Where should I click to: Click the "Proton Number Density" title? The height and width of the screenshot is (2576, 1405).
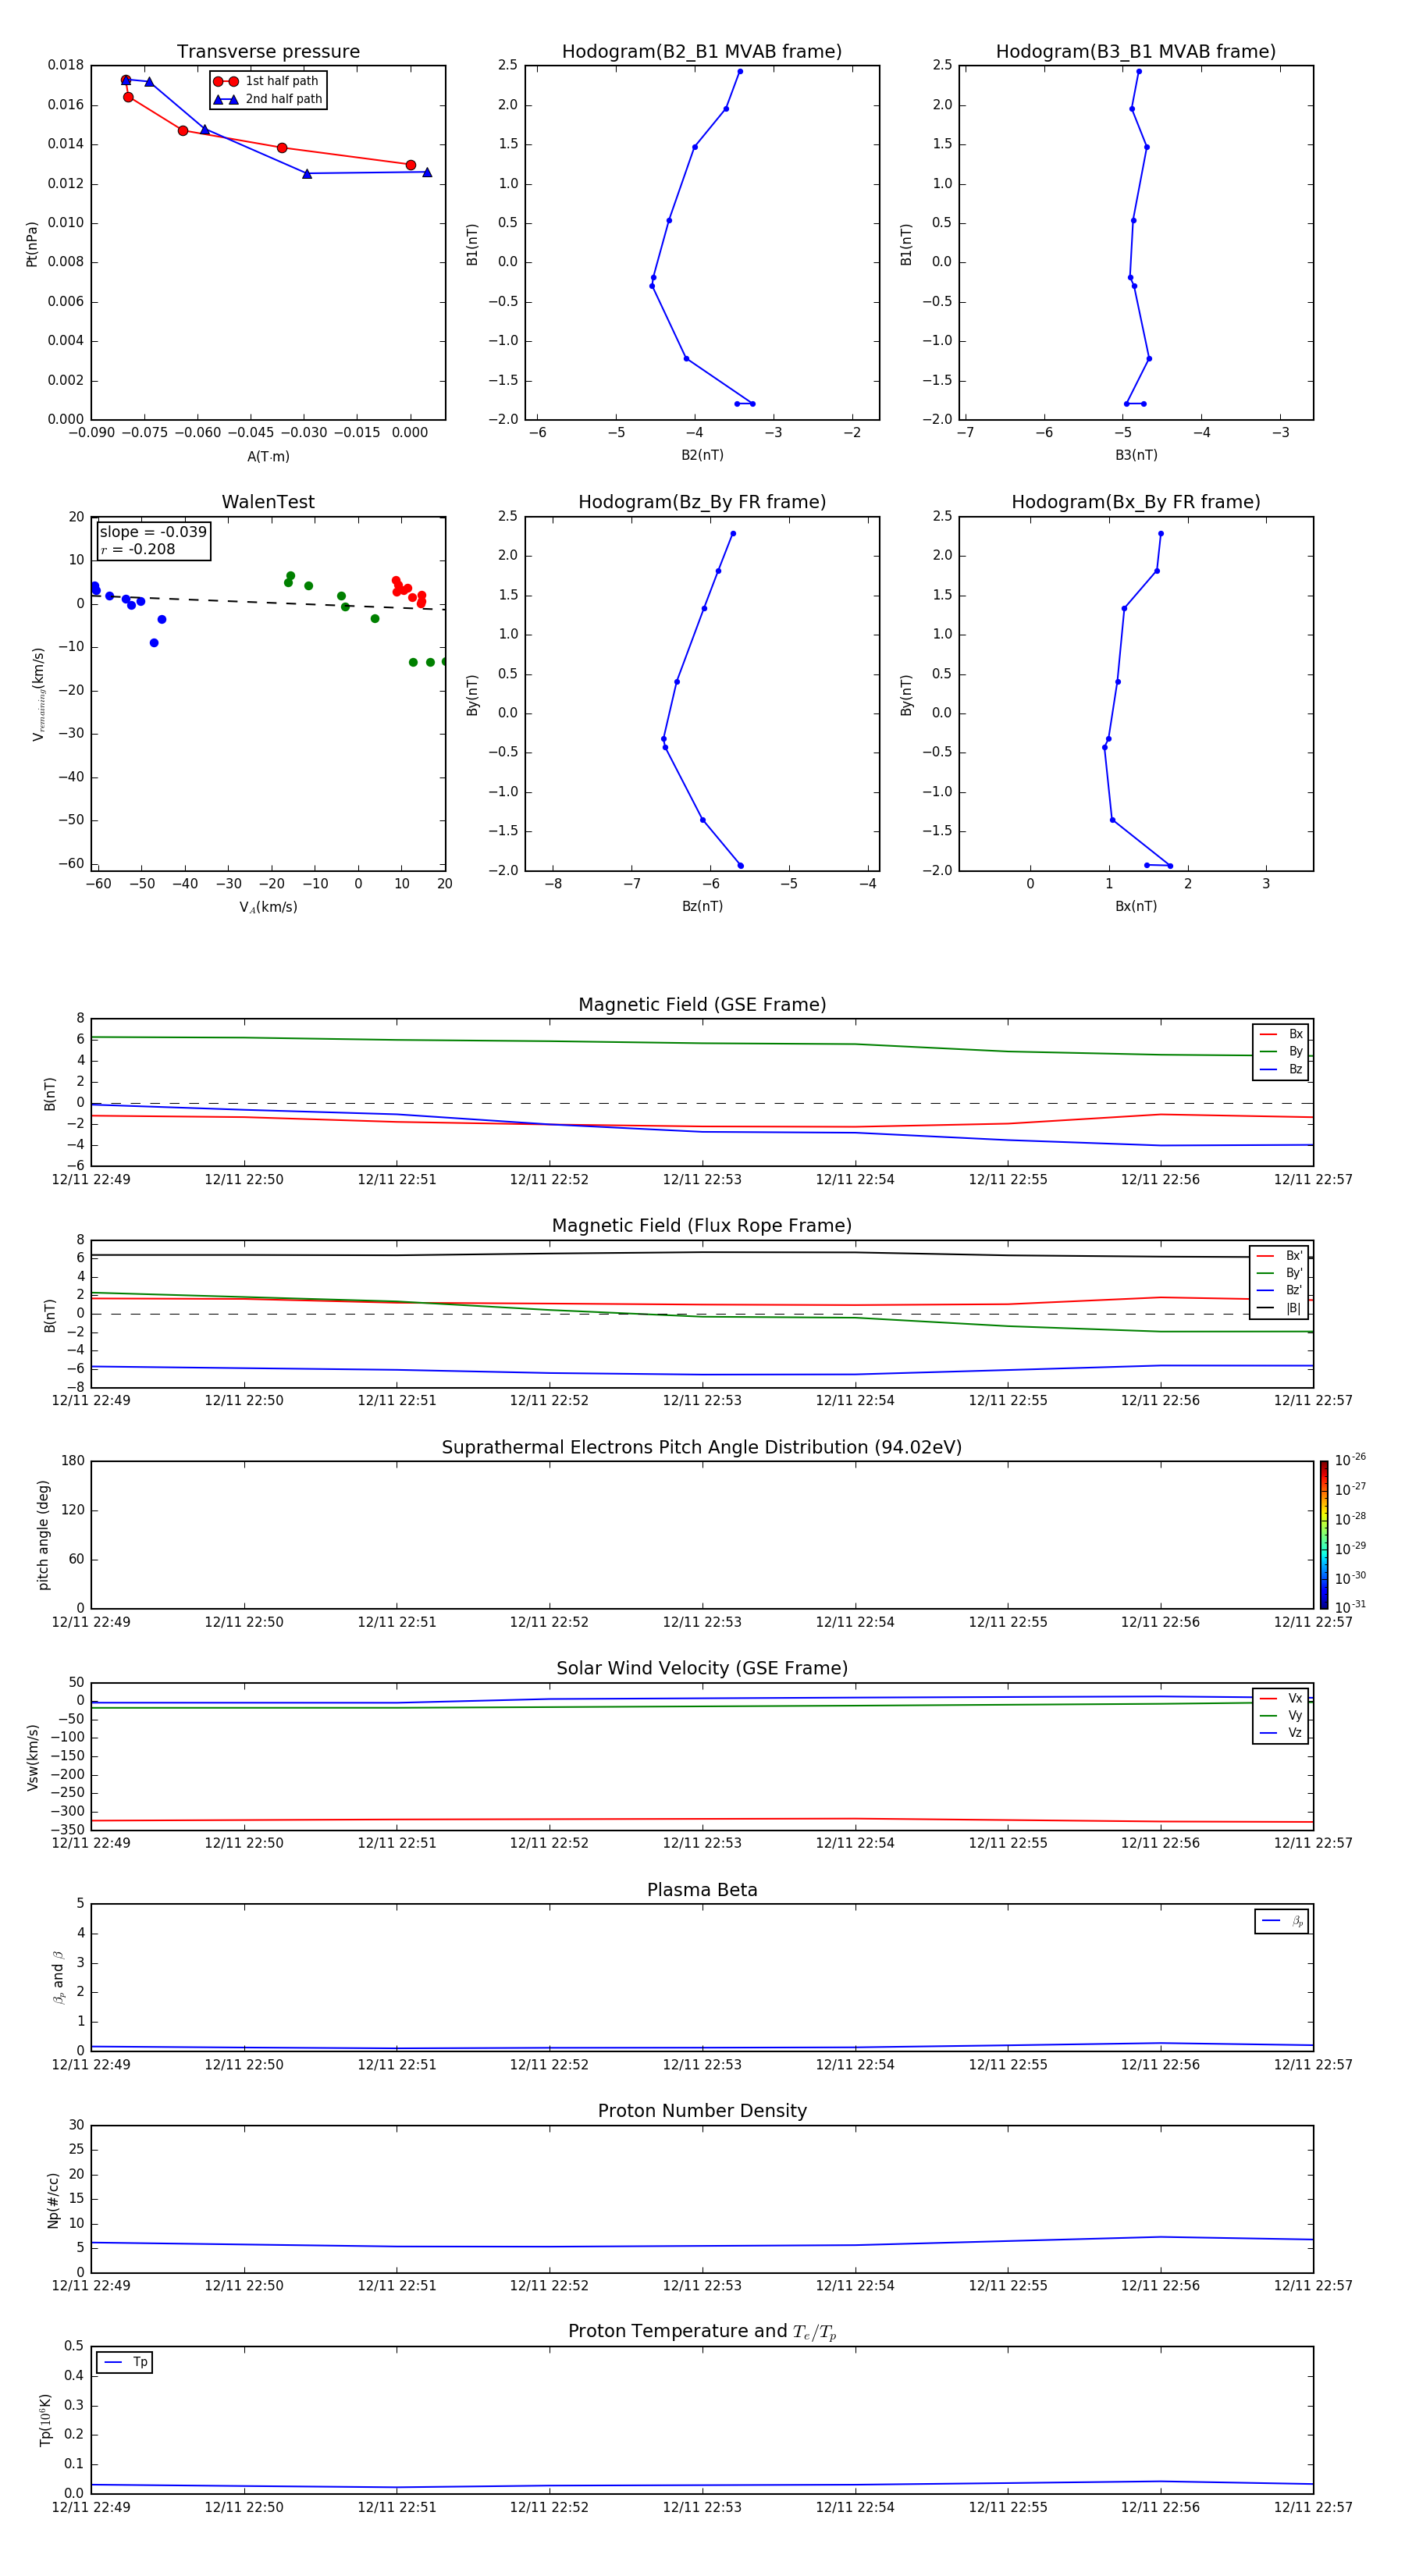click(x=702, y=2111)
